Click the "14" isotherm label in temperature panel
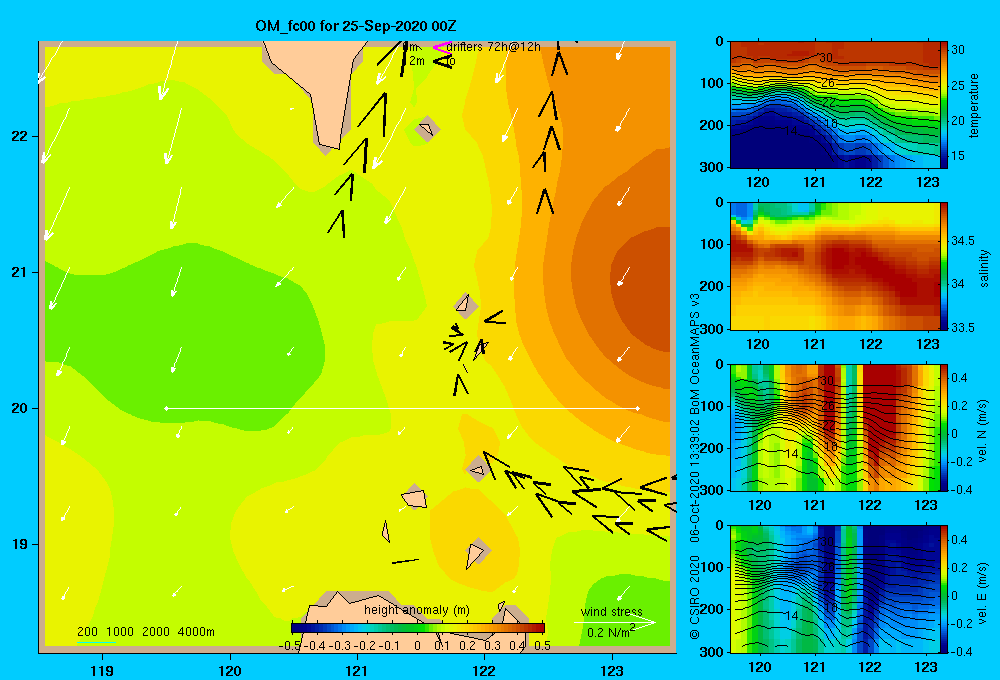 click(791, 131)
